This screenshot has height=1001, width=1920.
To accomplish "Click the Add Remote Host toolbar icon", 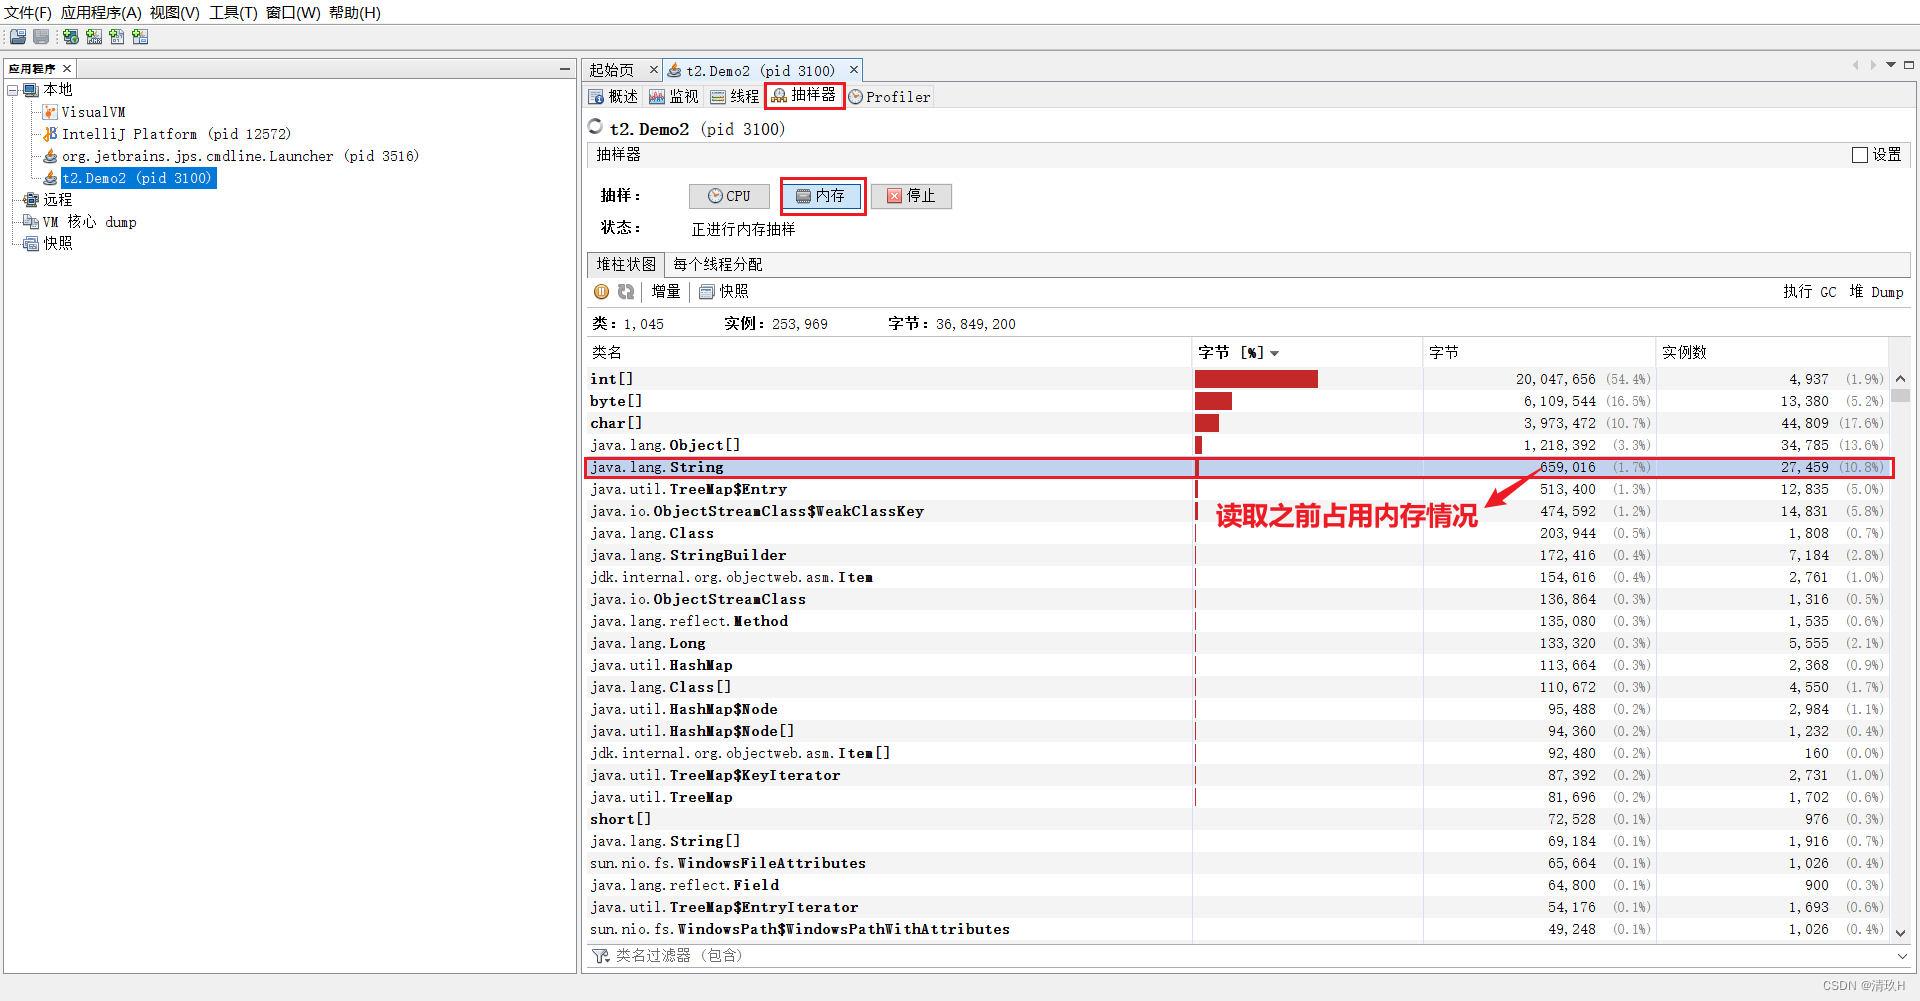I will tap(71, 37).
